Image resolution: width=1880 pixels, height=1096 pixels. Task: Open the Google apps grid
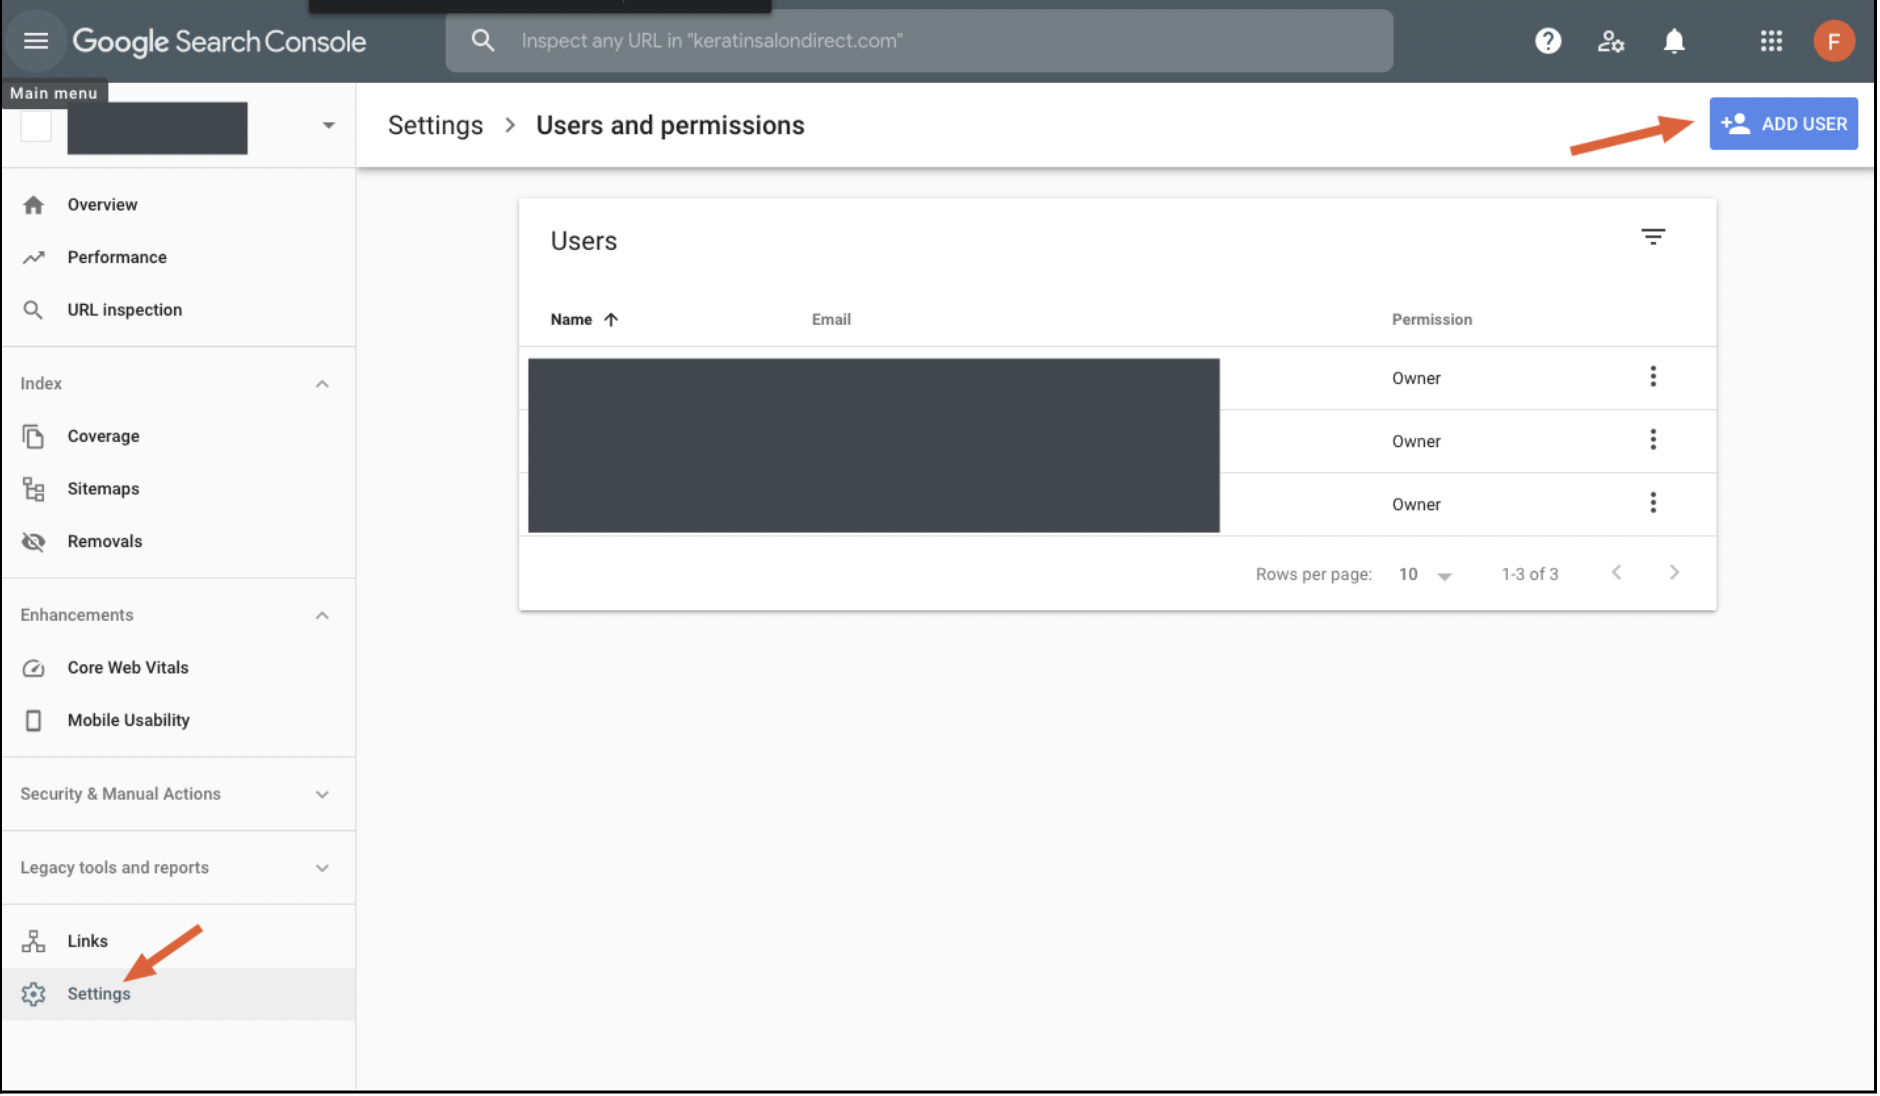[1771, 41]
